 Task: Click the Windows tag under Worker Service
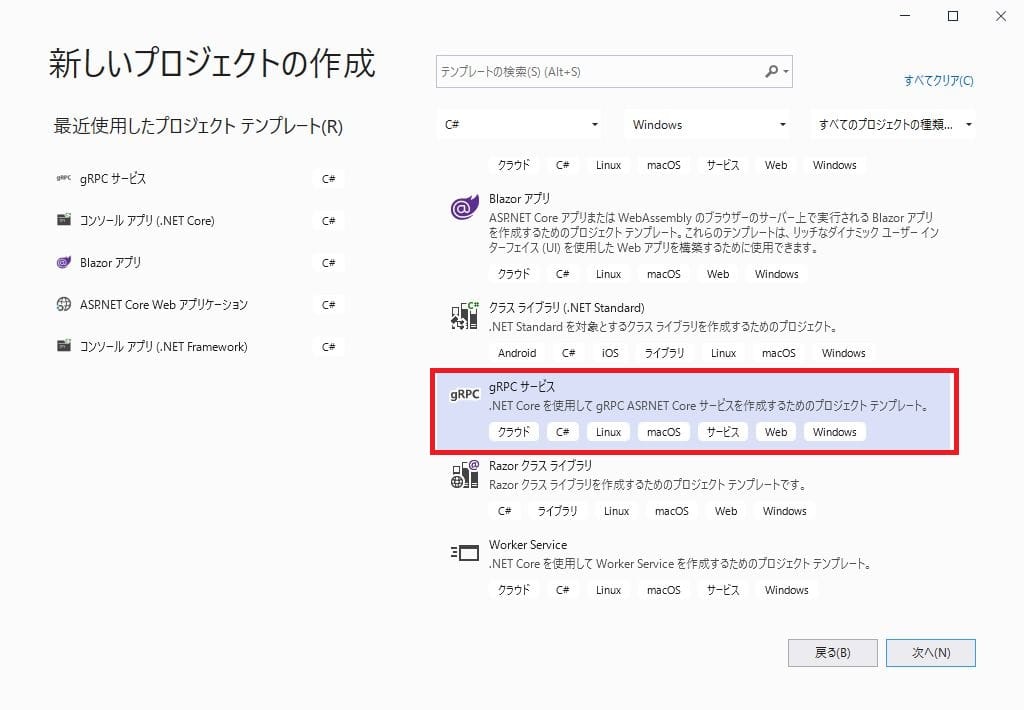click(786, 590)
